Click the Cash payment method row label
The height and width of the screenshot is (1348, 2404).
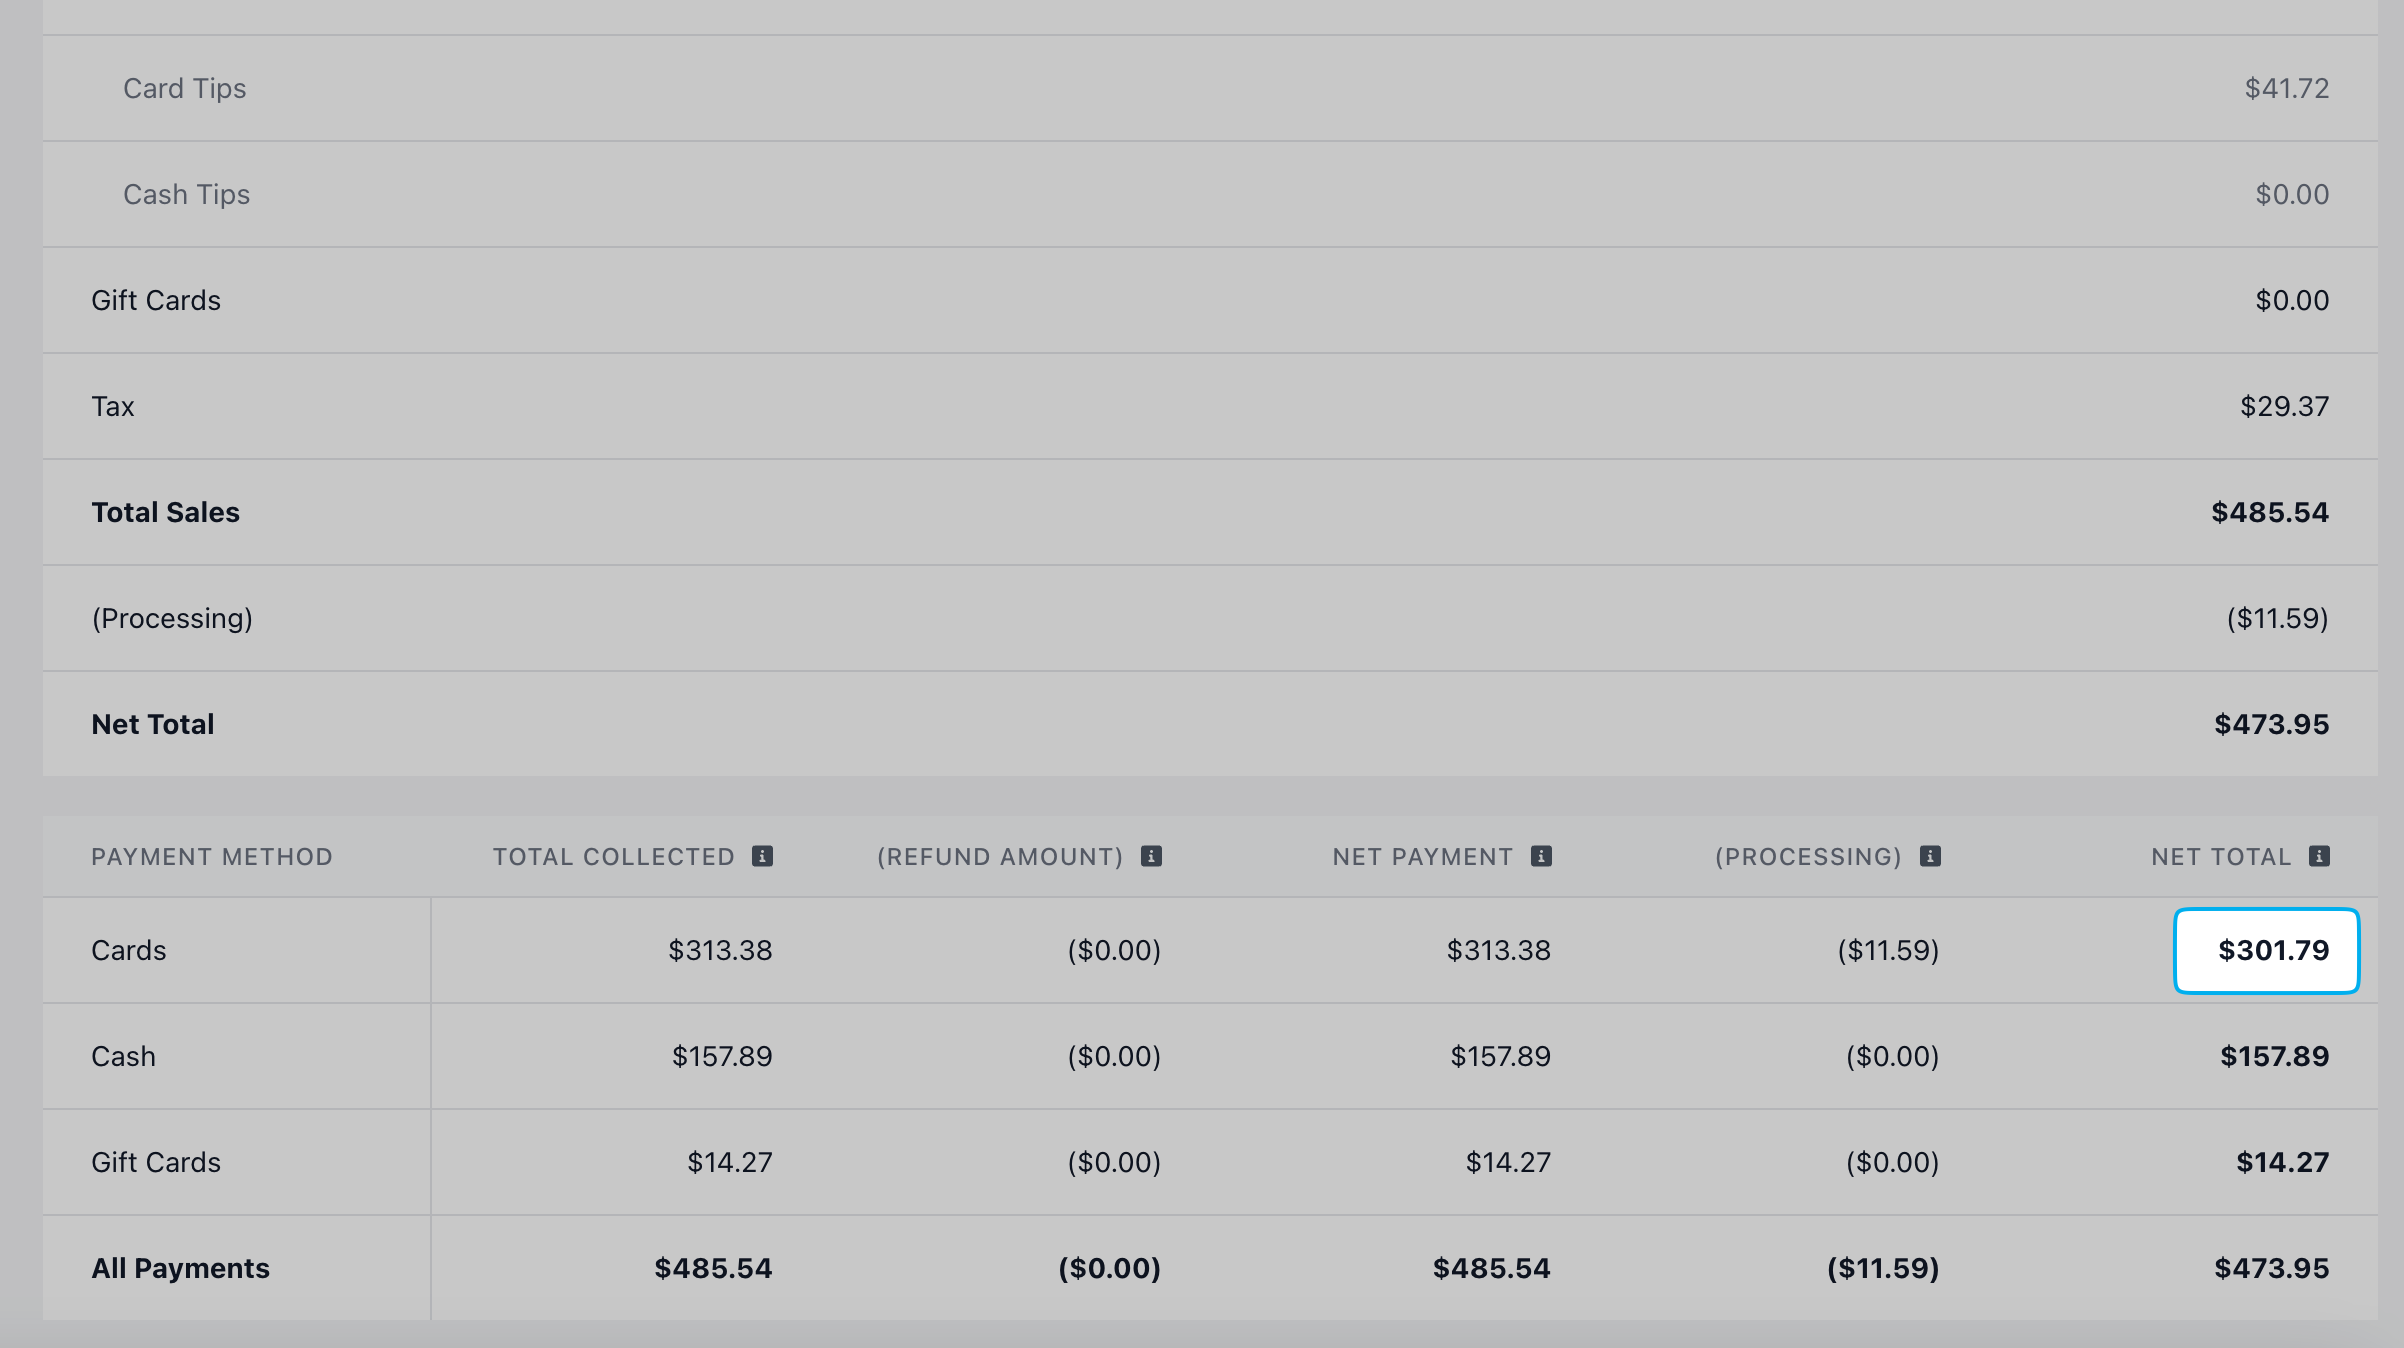[123, 1056]
